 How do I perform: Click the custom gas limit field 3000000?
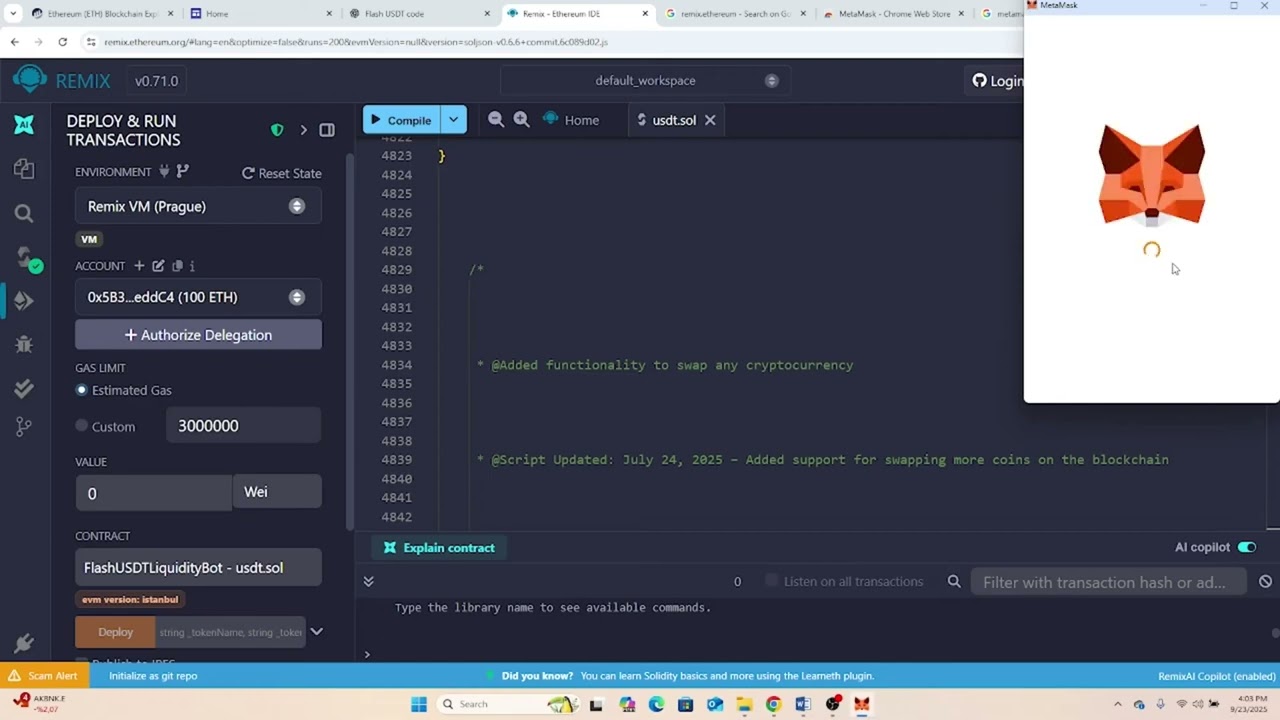pyautogui.click(x=243, y=426)
